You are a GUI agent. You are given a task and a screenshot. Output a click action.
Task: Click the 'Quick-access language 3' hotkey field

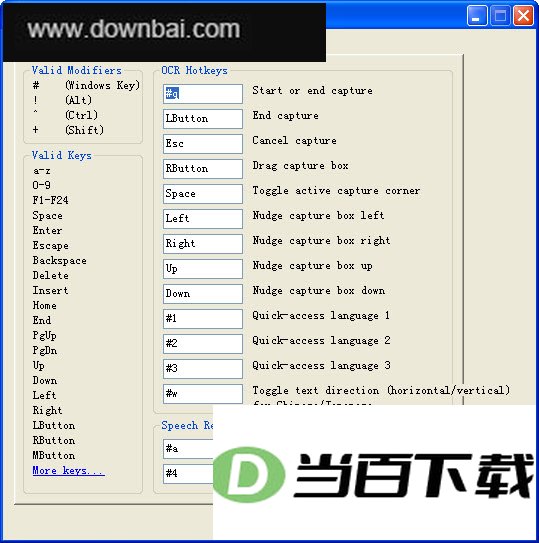click(203, 368)
